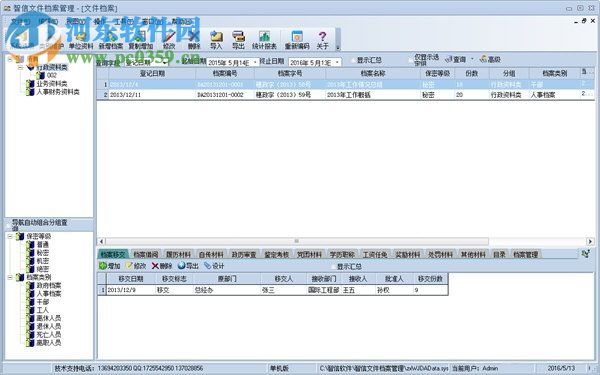Screen dimensions: 600x375
Task: Collapse the 保密等级 tree node
Action: pos(10,236)
